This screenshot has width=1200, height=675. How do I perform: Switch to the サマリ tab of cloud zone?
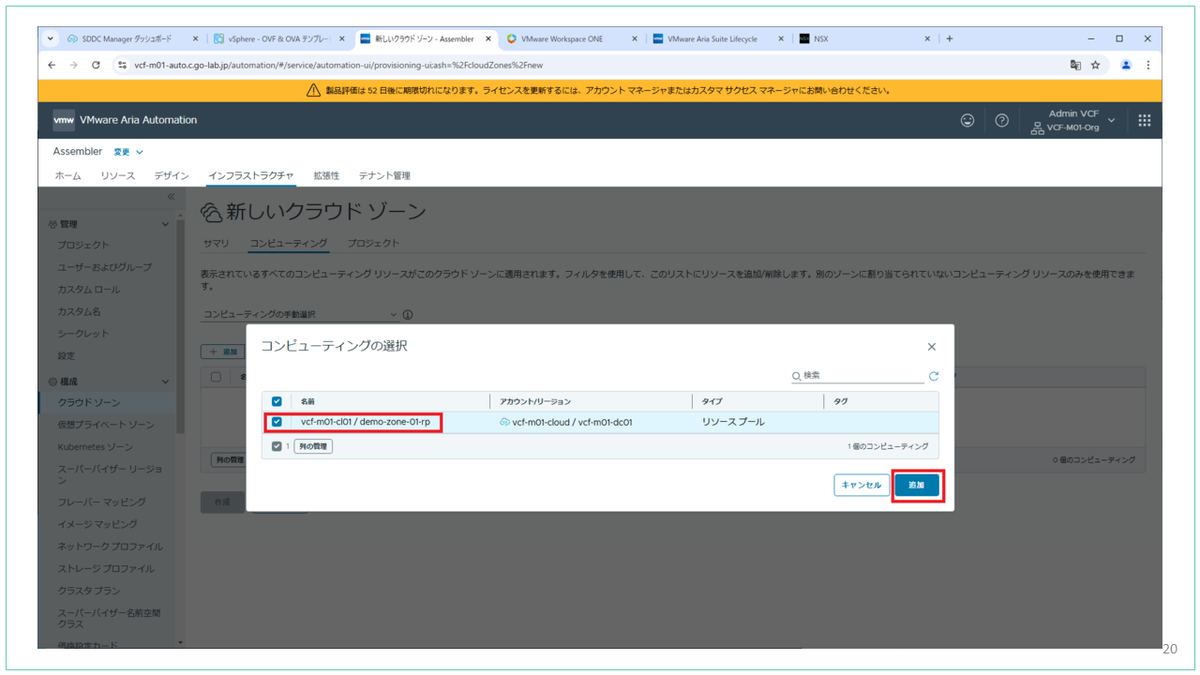click(216, 243)
